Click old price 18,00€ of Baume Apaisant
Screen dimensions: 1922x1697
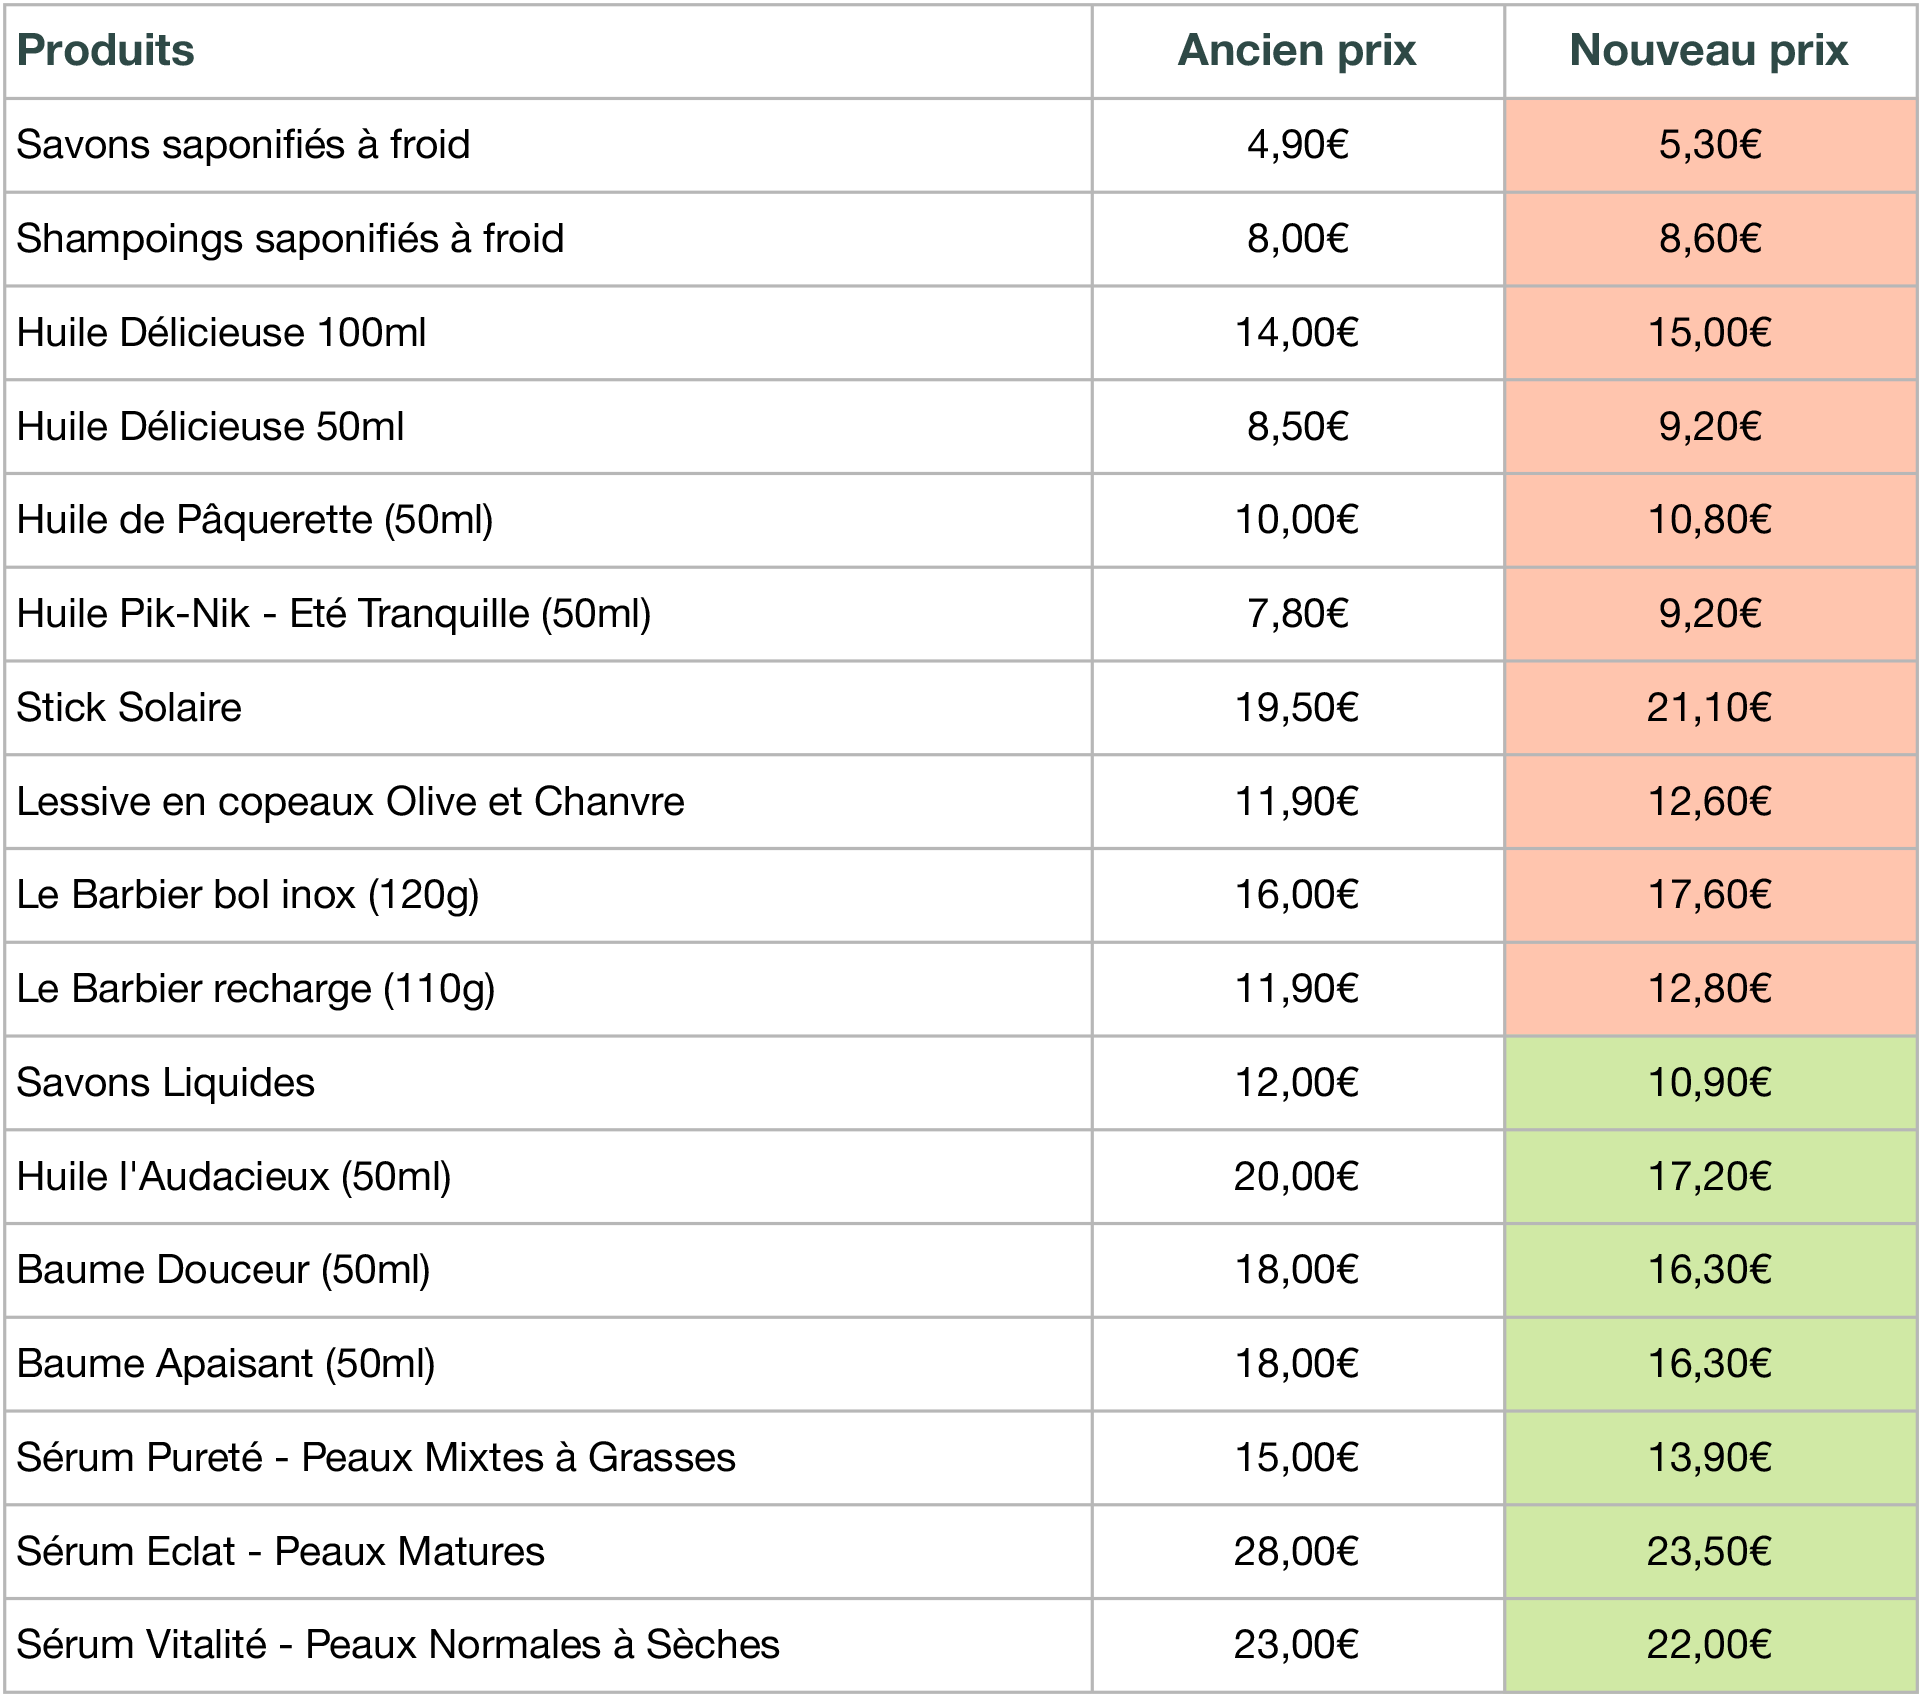(1297, 1364)
